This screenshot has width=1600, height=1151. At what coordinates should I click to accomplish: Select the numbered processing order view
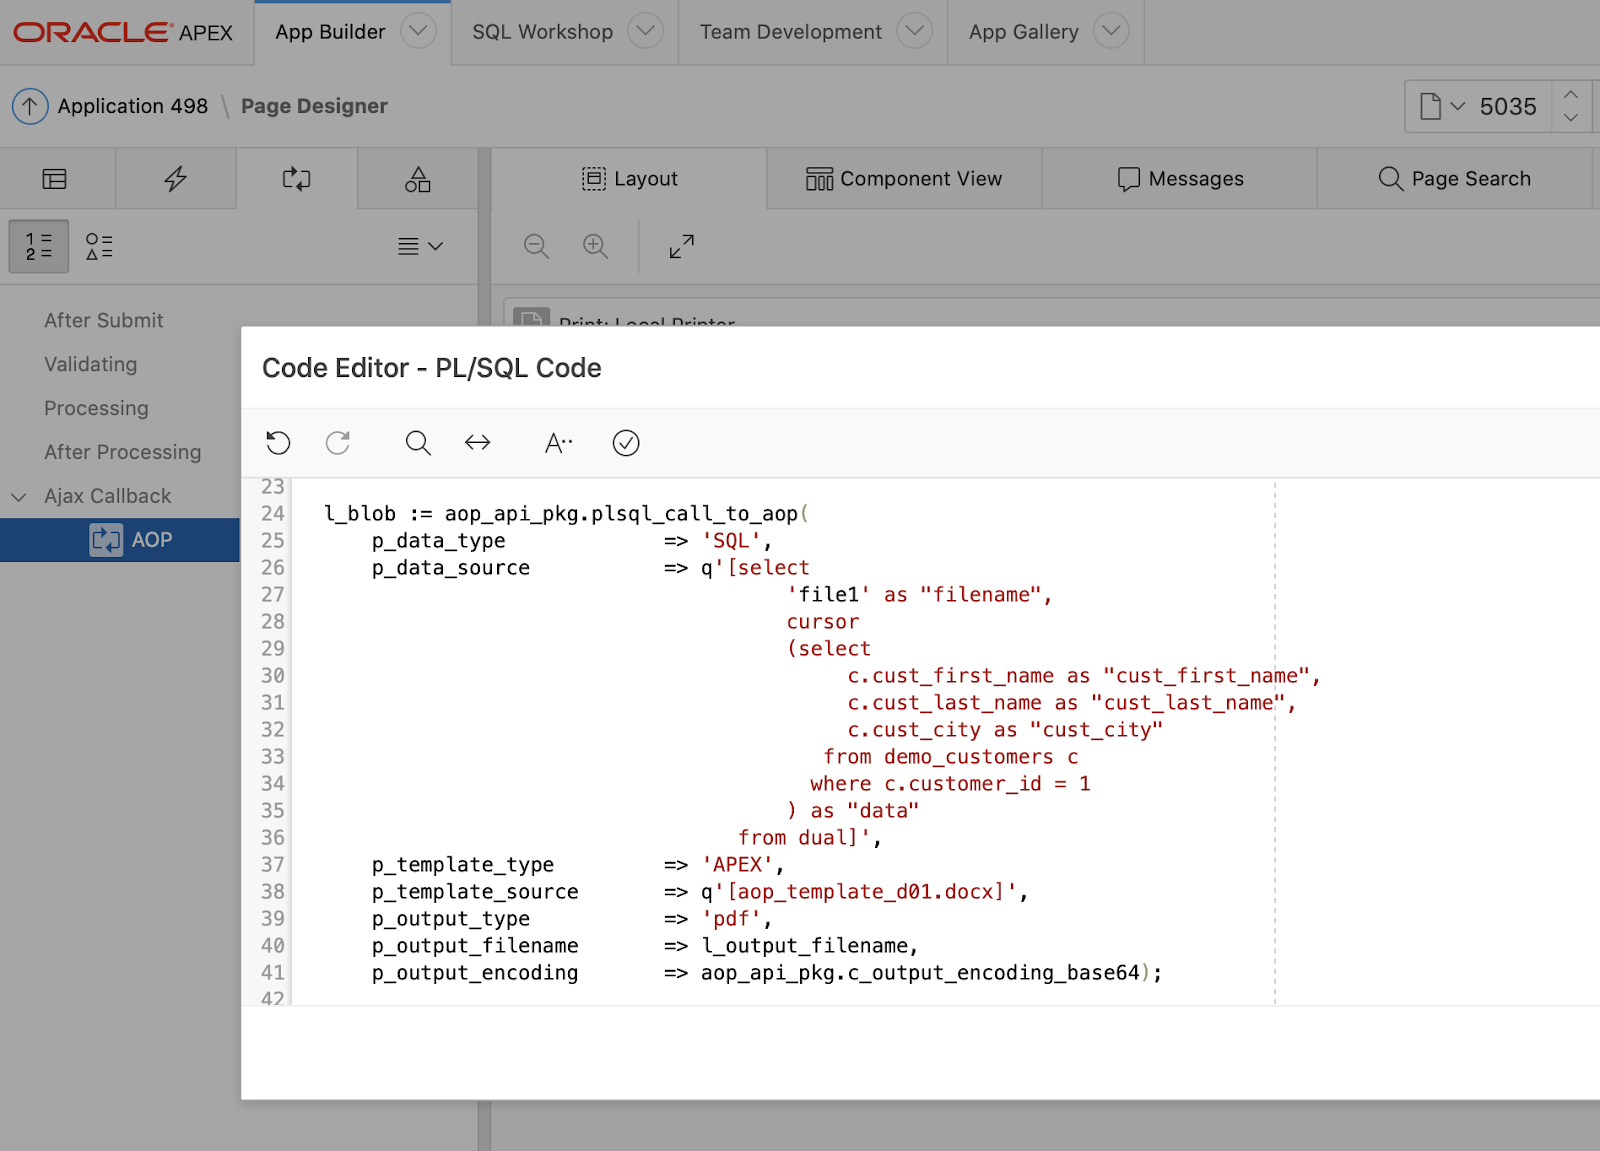[39, 246]
